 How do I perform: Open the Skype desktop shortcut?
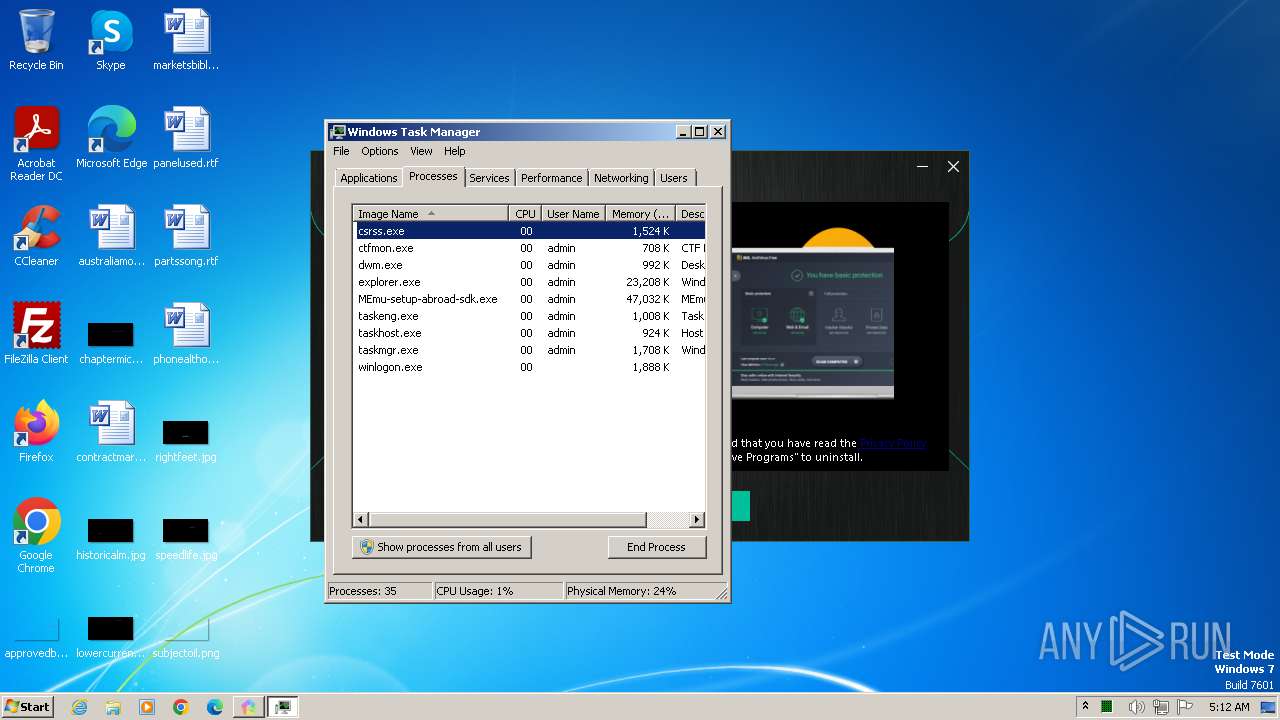[x=111, y=40]
